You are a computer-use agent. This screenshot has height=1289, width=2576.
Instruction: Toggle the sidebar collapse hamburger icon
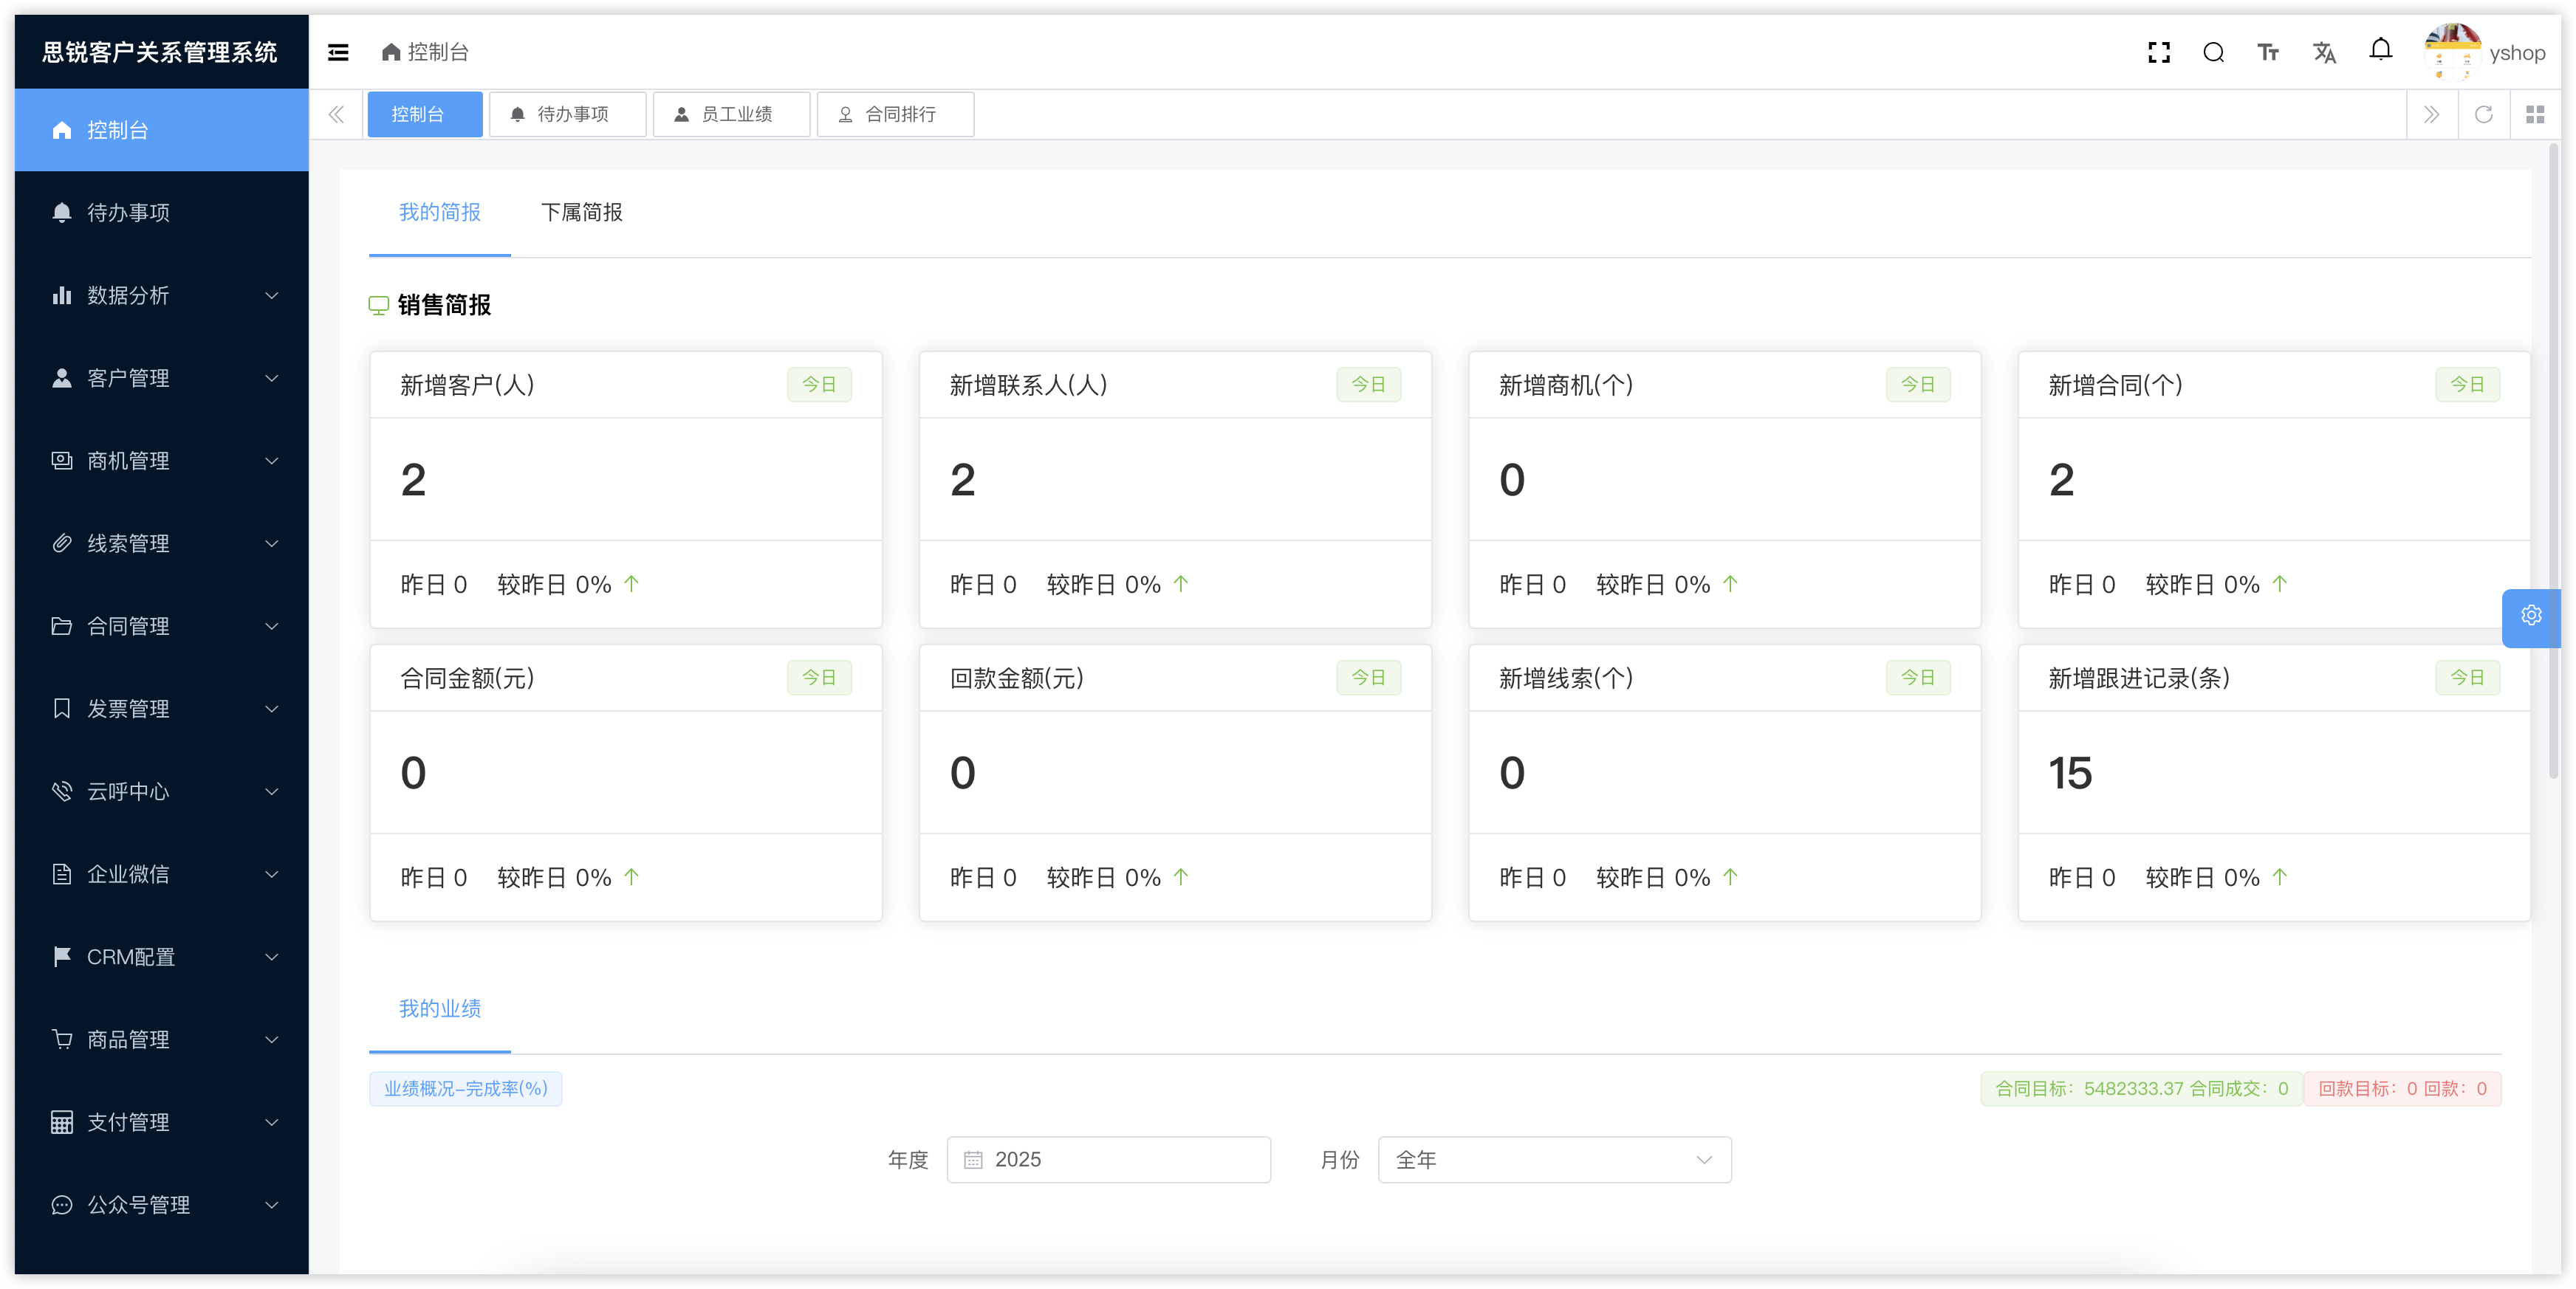338,52
